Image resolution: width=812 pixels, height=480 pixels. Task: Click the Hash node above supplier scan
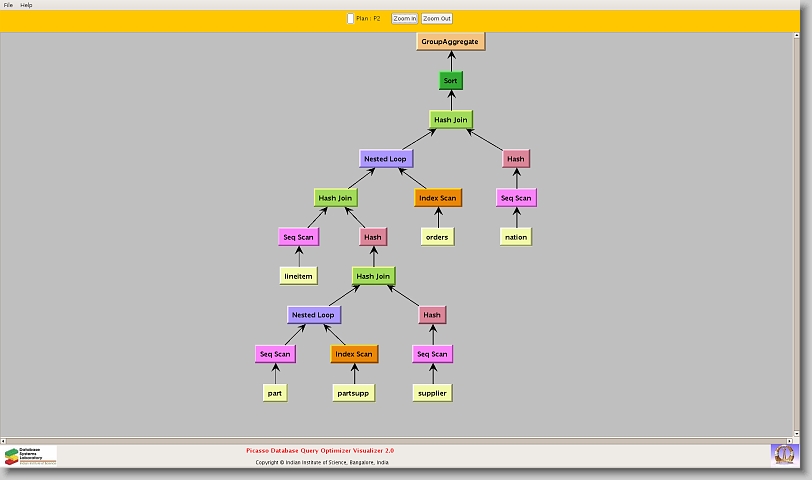coord(432,315)
